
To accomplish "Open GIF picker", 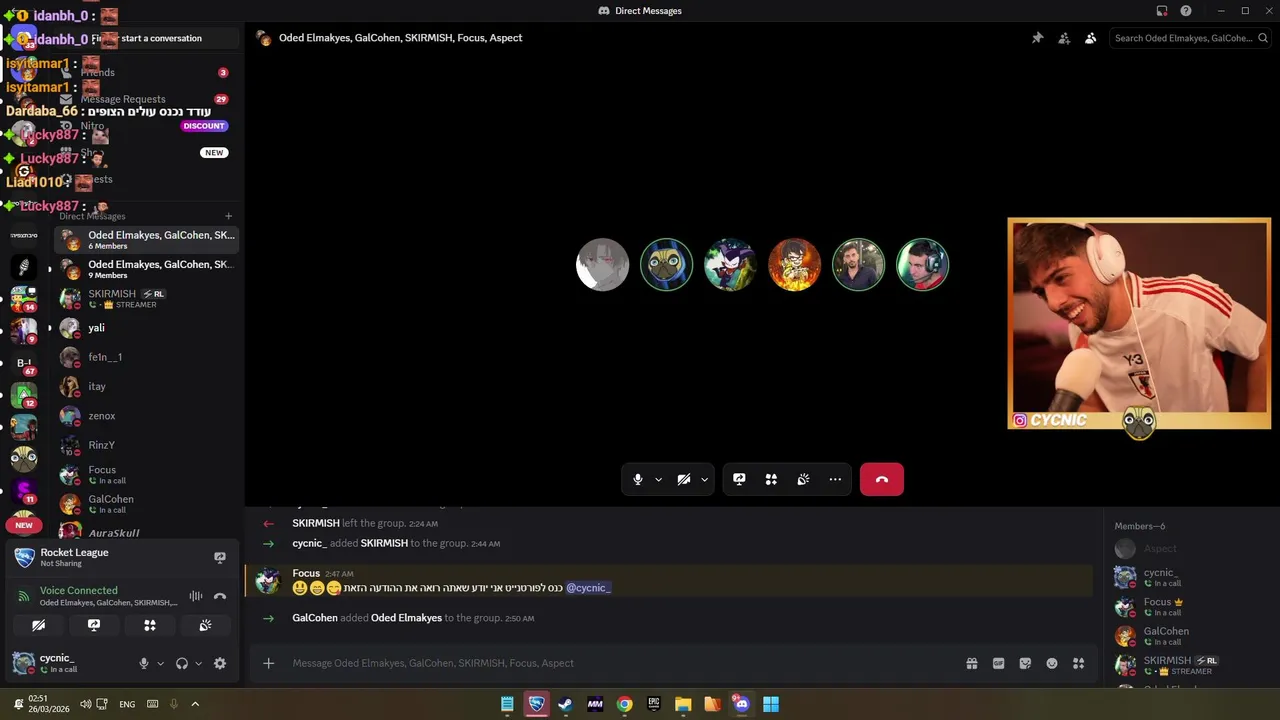I will 998,663.
